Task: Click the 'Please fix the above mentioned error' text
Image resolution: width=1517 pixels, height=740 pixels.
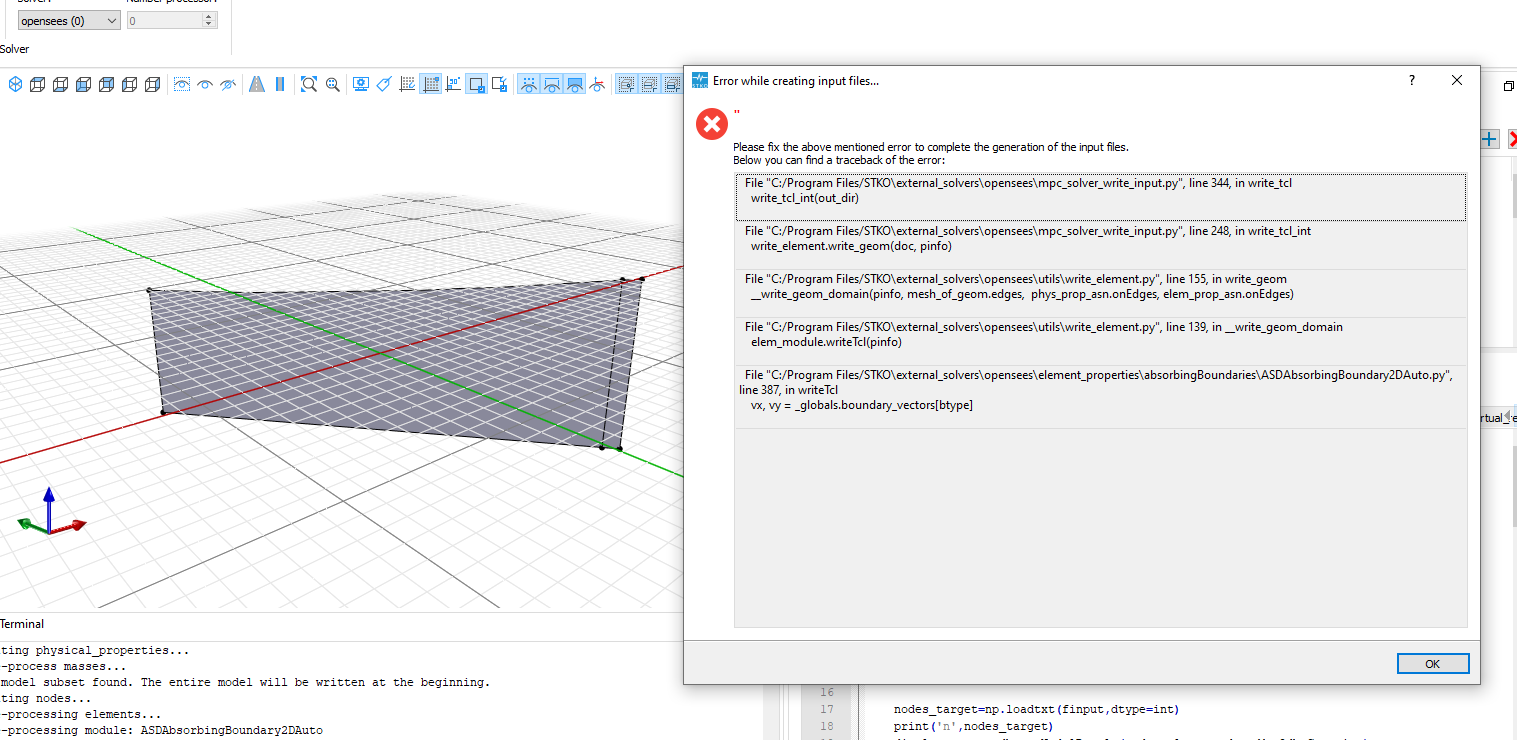Action: click(930, 147)
